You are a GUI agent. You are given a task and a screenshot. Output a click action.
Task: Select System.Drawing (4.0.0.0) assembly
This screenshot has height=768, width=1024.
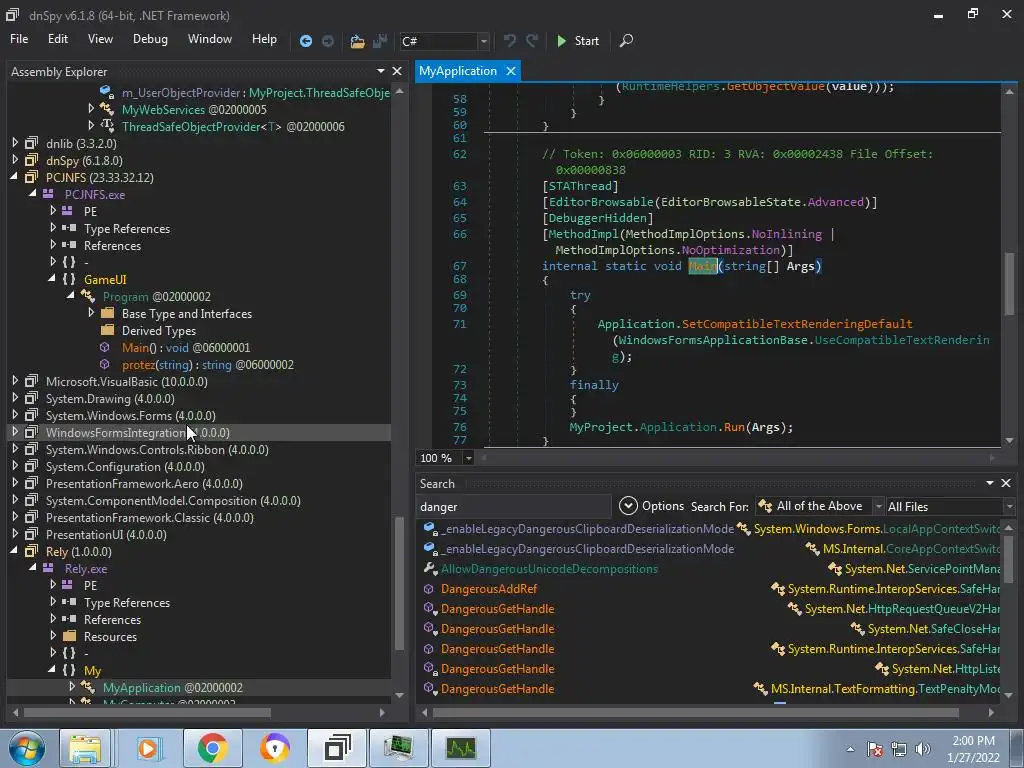coord(110,398)
